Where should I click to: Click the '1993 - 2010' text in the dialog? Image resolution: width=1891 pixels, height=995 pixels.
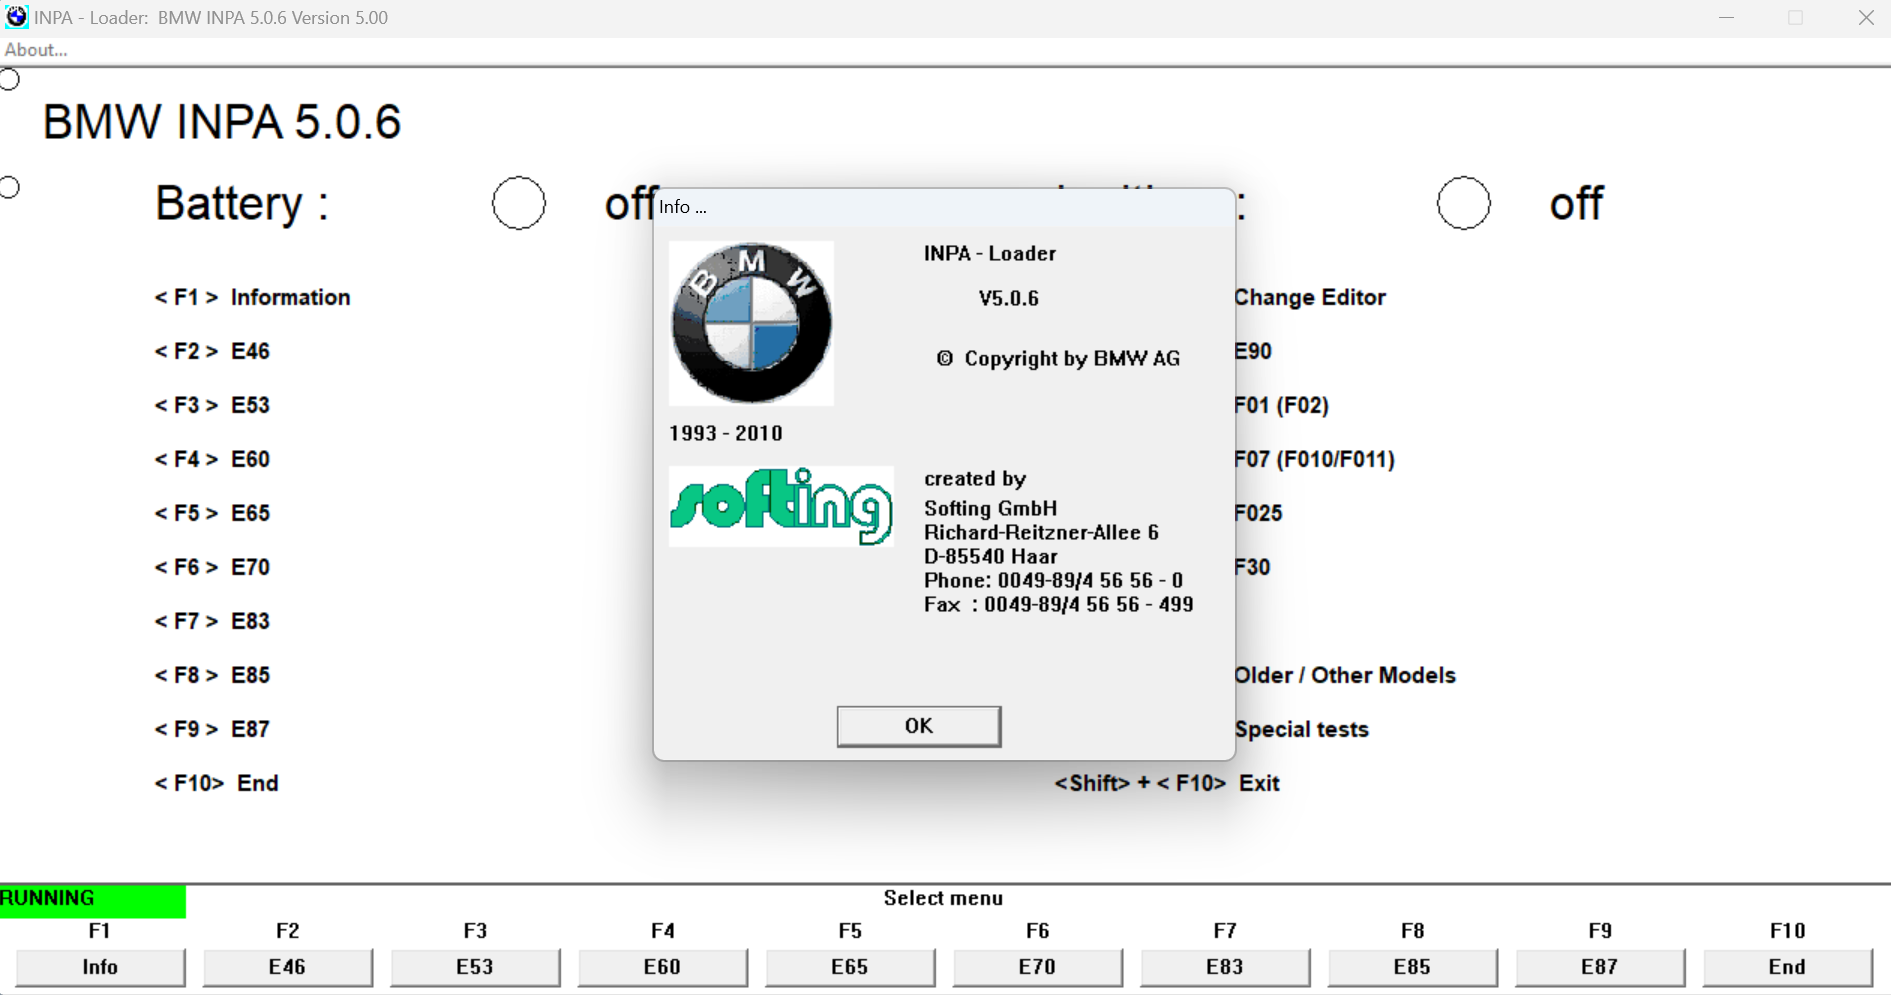tap(726, 433)
